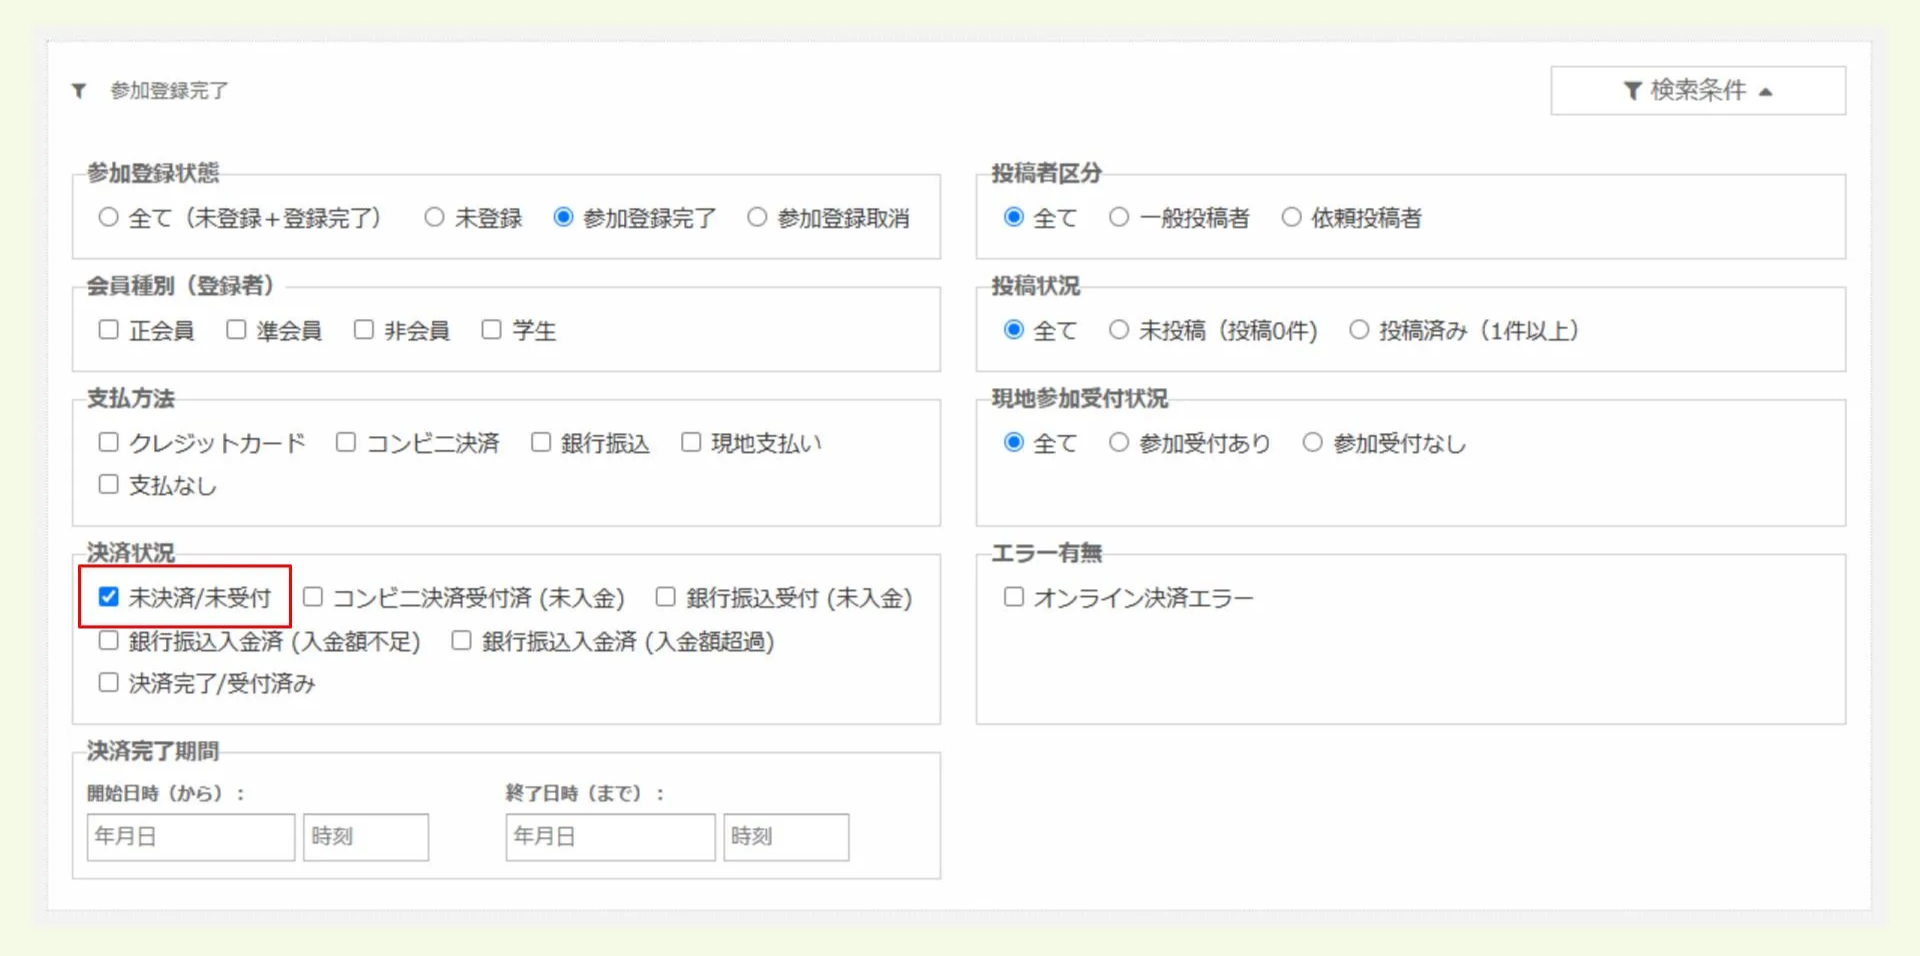The width and height of the screenshot is (1920, 956).
Task: Check 銀行振込受付（未入金）status
Action: 665,596
